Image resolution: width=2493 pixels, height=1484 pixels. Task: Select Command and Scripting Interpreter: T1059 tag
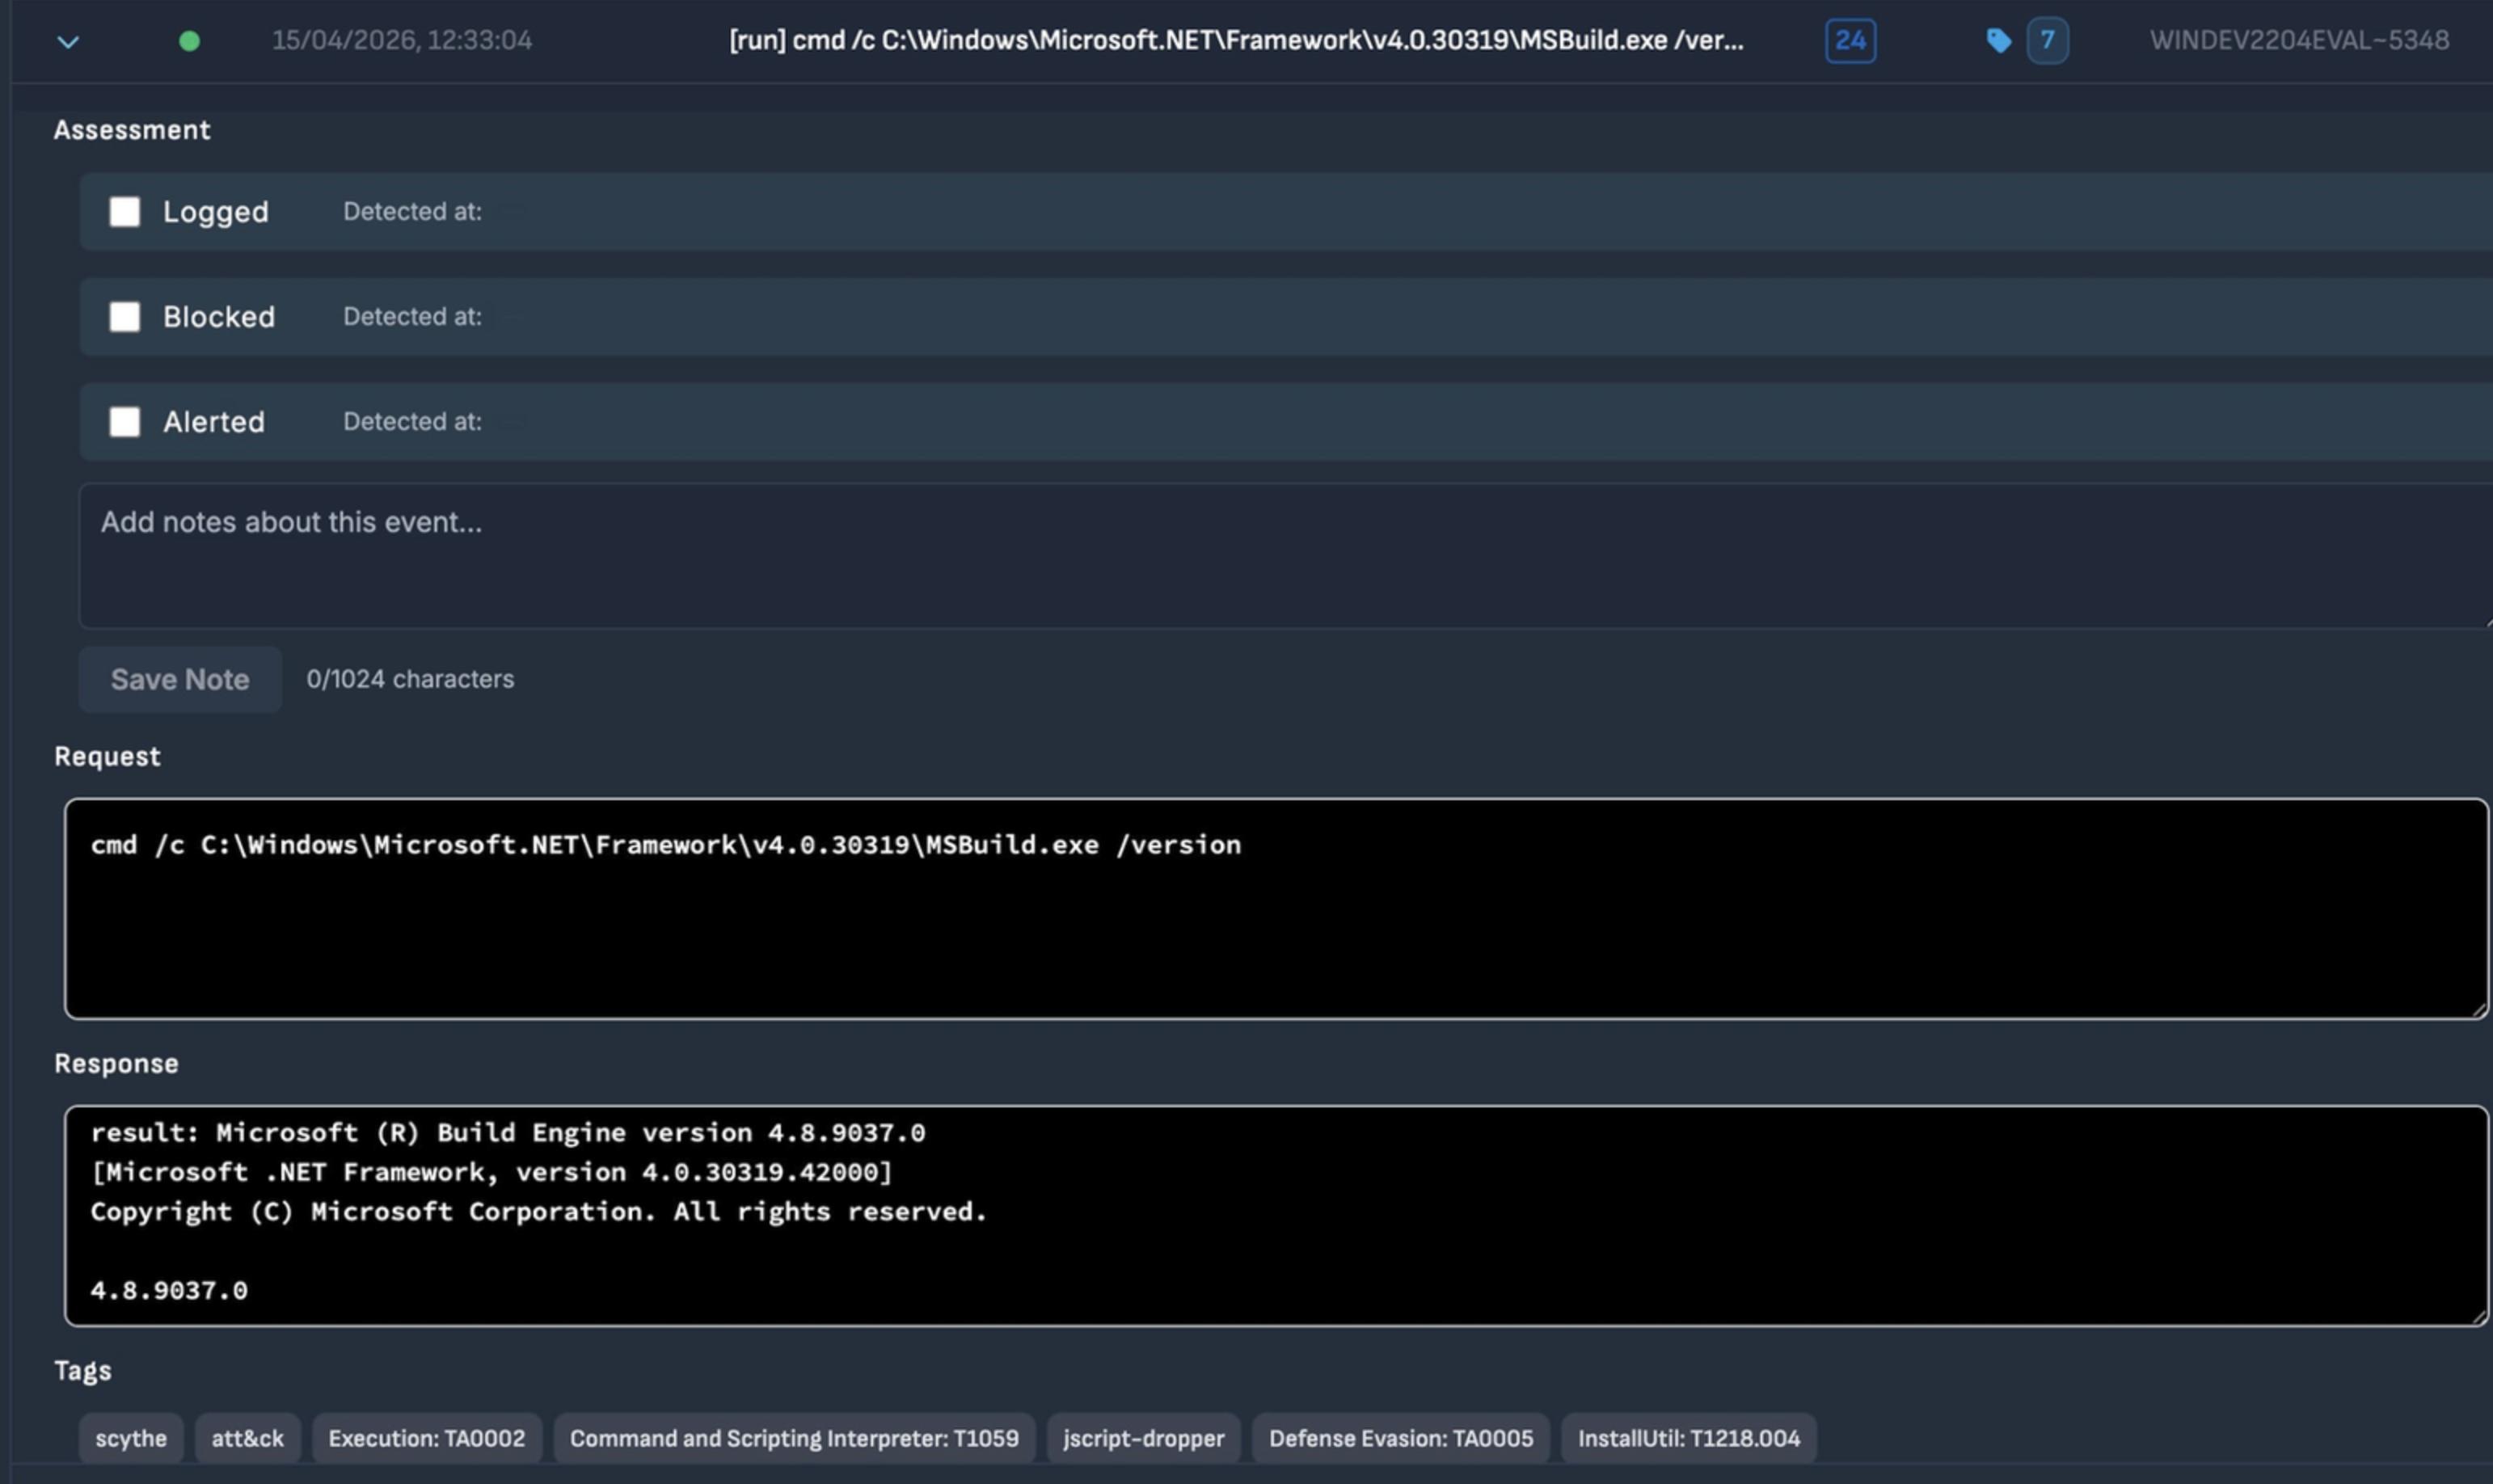tap(794, 1438)
